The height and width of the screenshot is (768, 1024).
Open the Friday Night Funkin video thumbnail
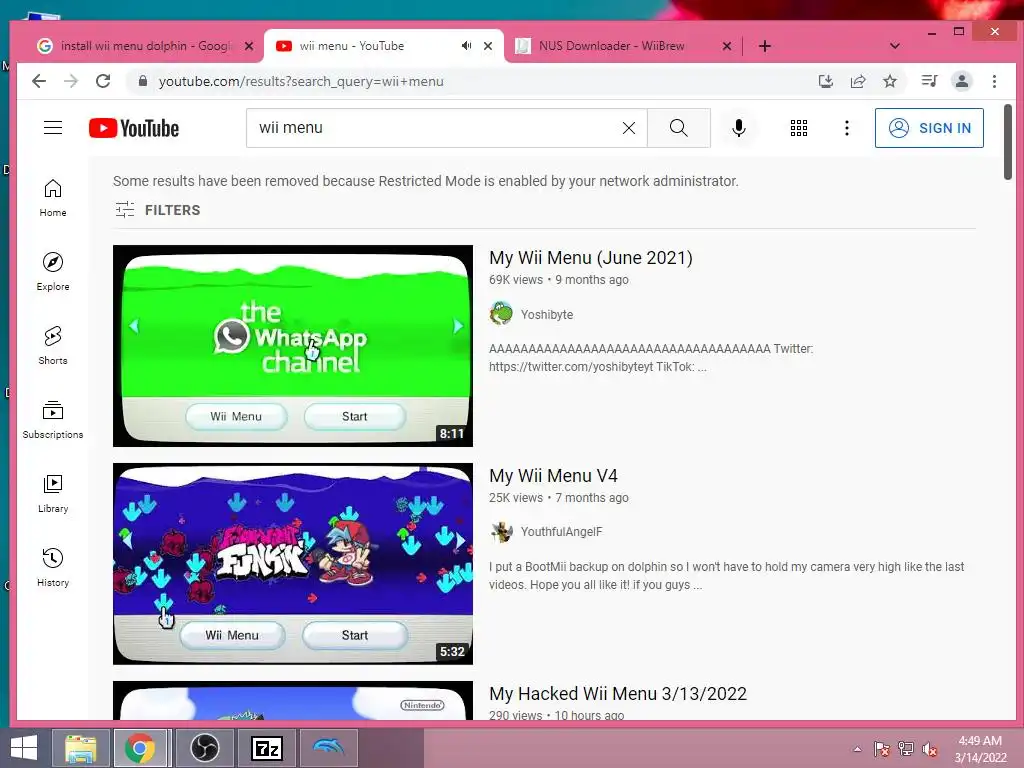coord(293,564)
